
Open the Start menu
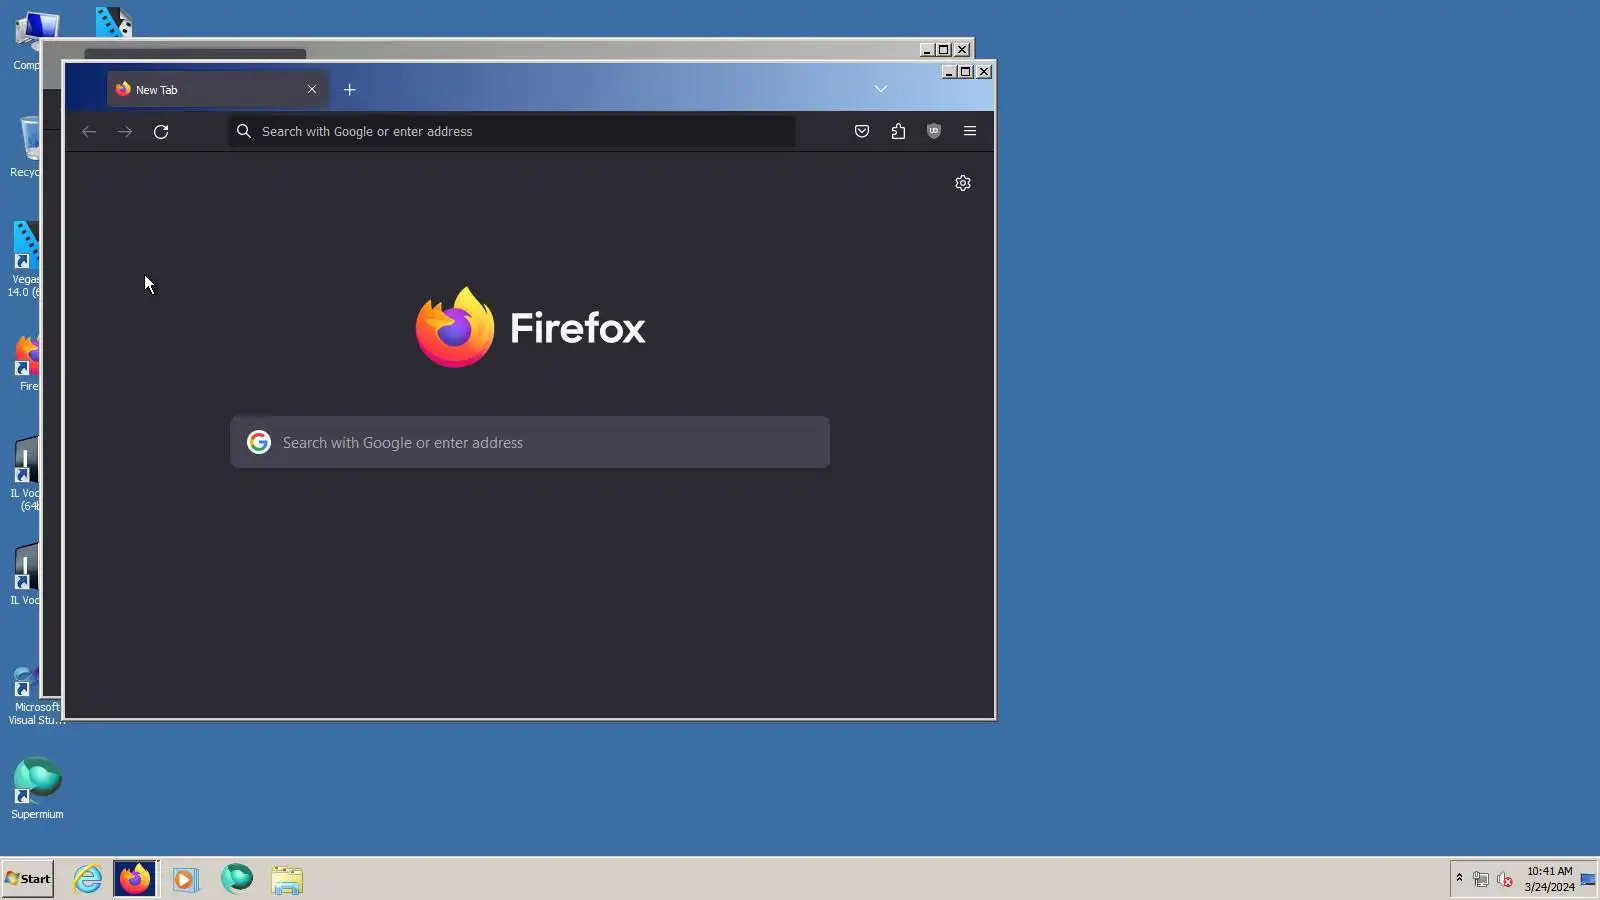pos(28,879)
